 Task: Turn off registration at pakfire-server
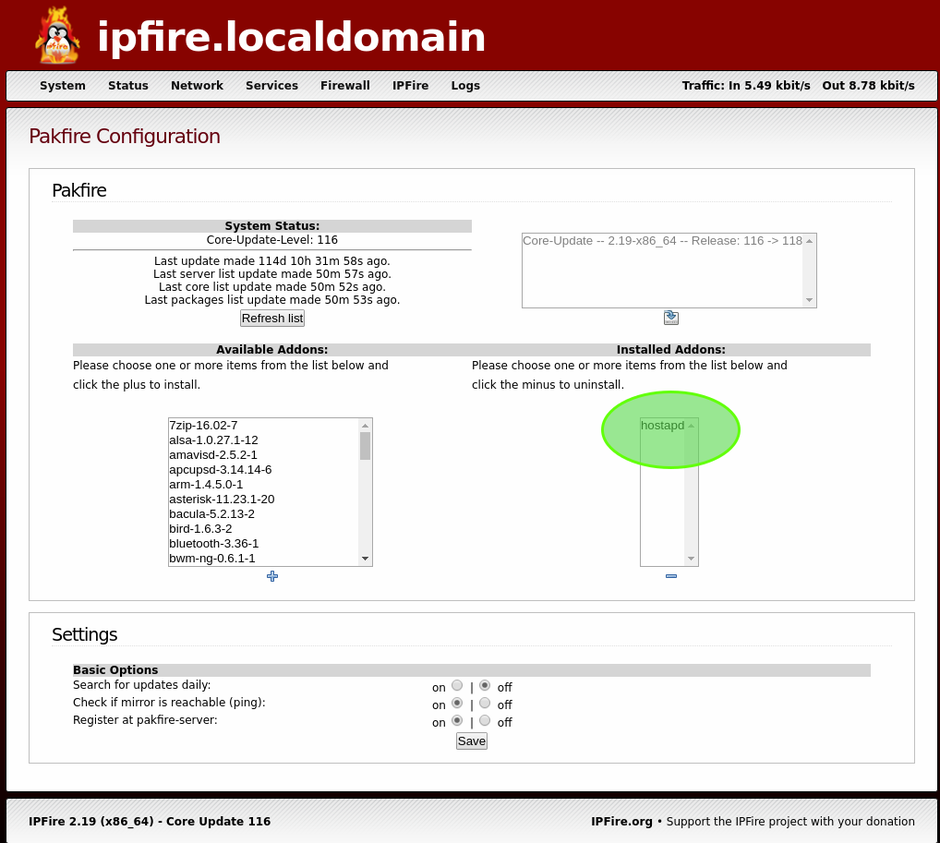[x=484, y=721]
